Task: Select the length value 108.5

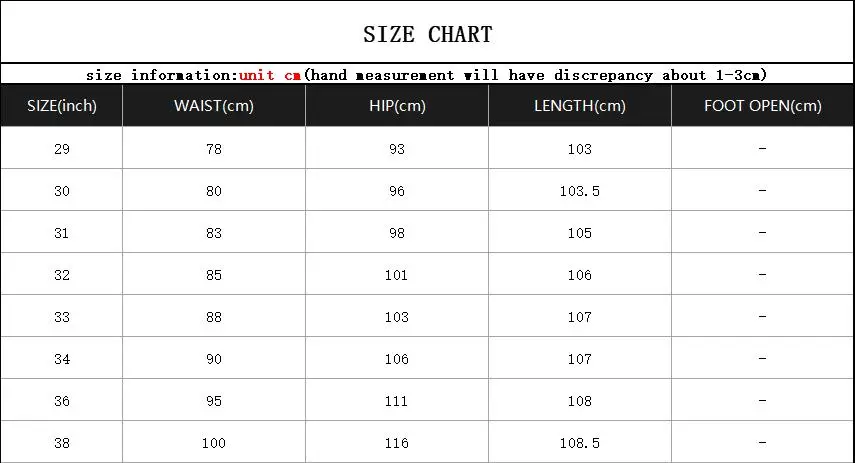Action: pos(580,443)
